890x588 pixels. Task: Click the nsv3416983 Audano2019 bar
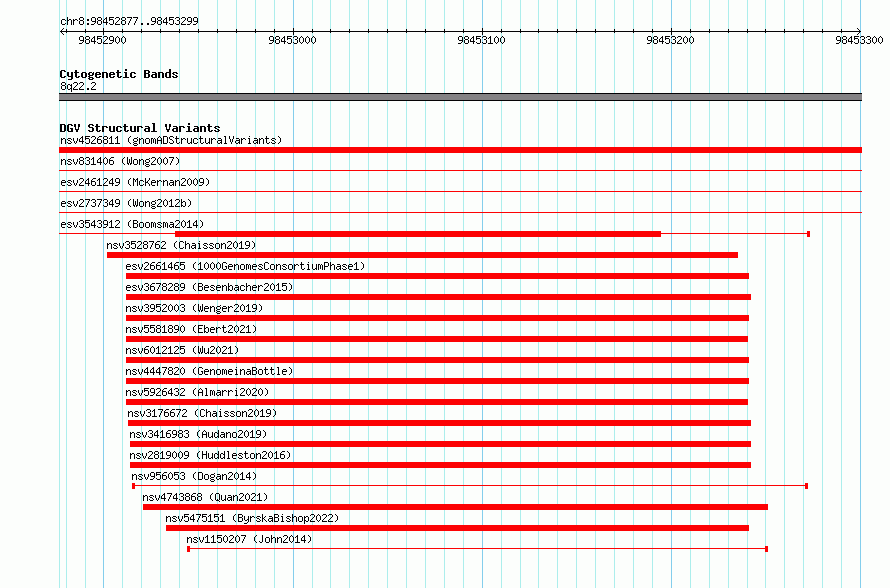pos(440,444)
